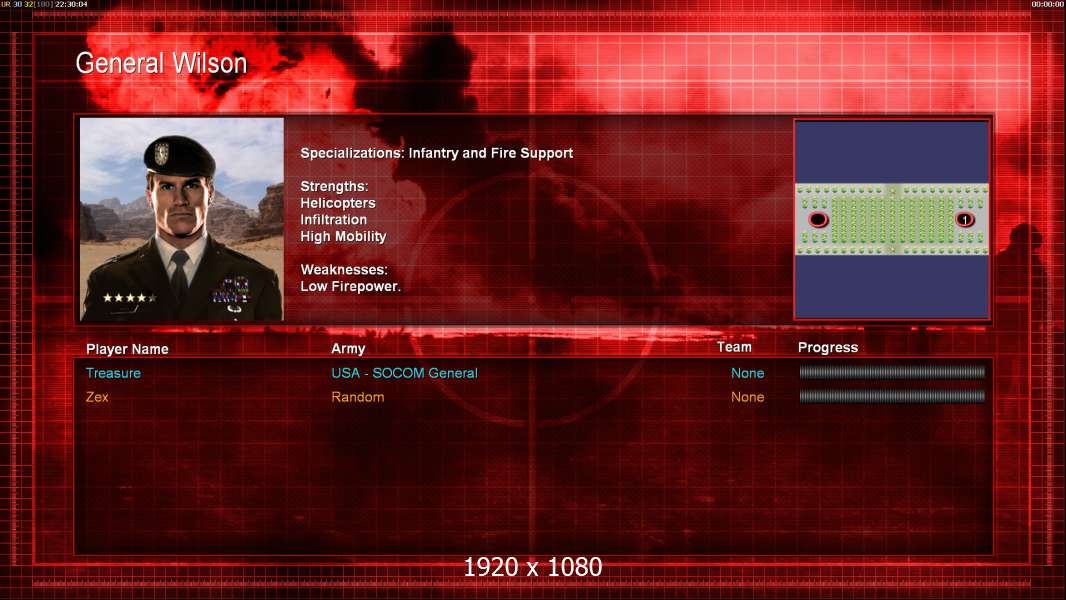Click the Infiltration strength entry
The image size is (1066, 600).
[x=333, y=219]
